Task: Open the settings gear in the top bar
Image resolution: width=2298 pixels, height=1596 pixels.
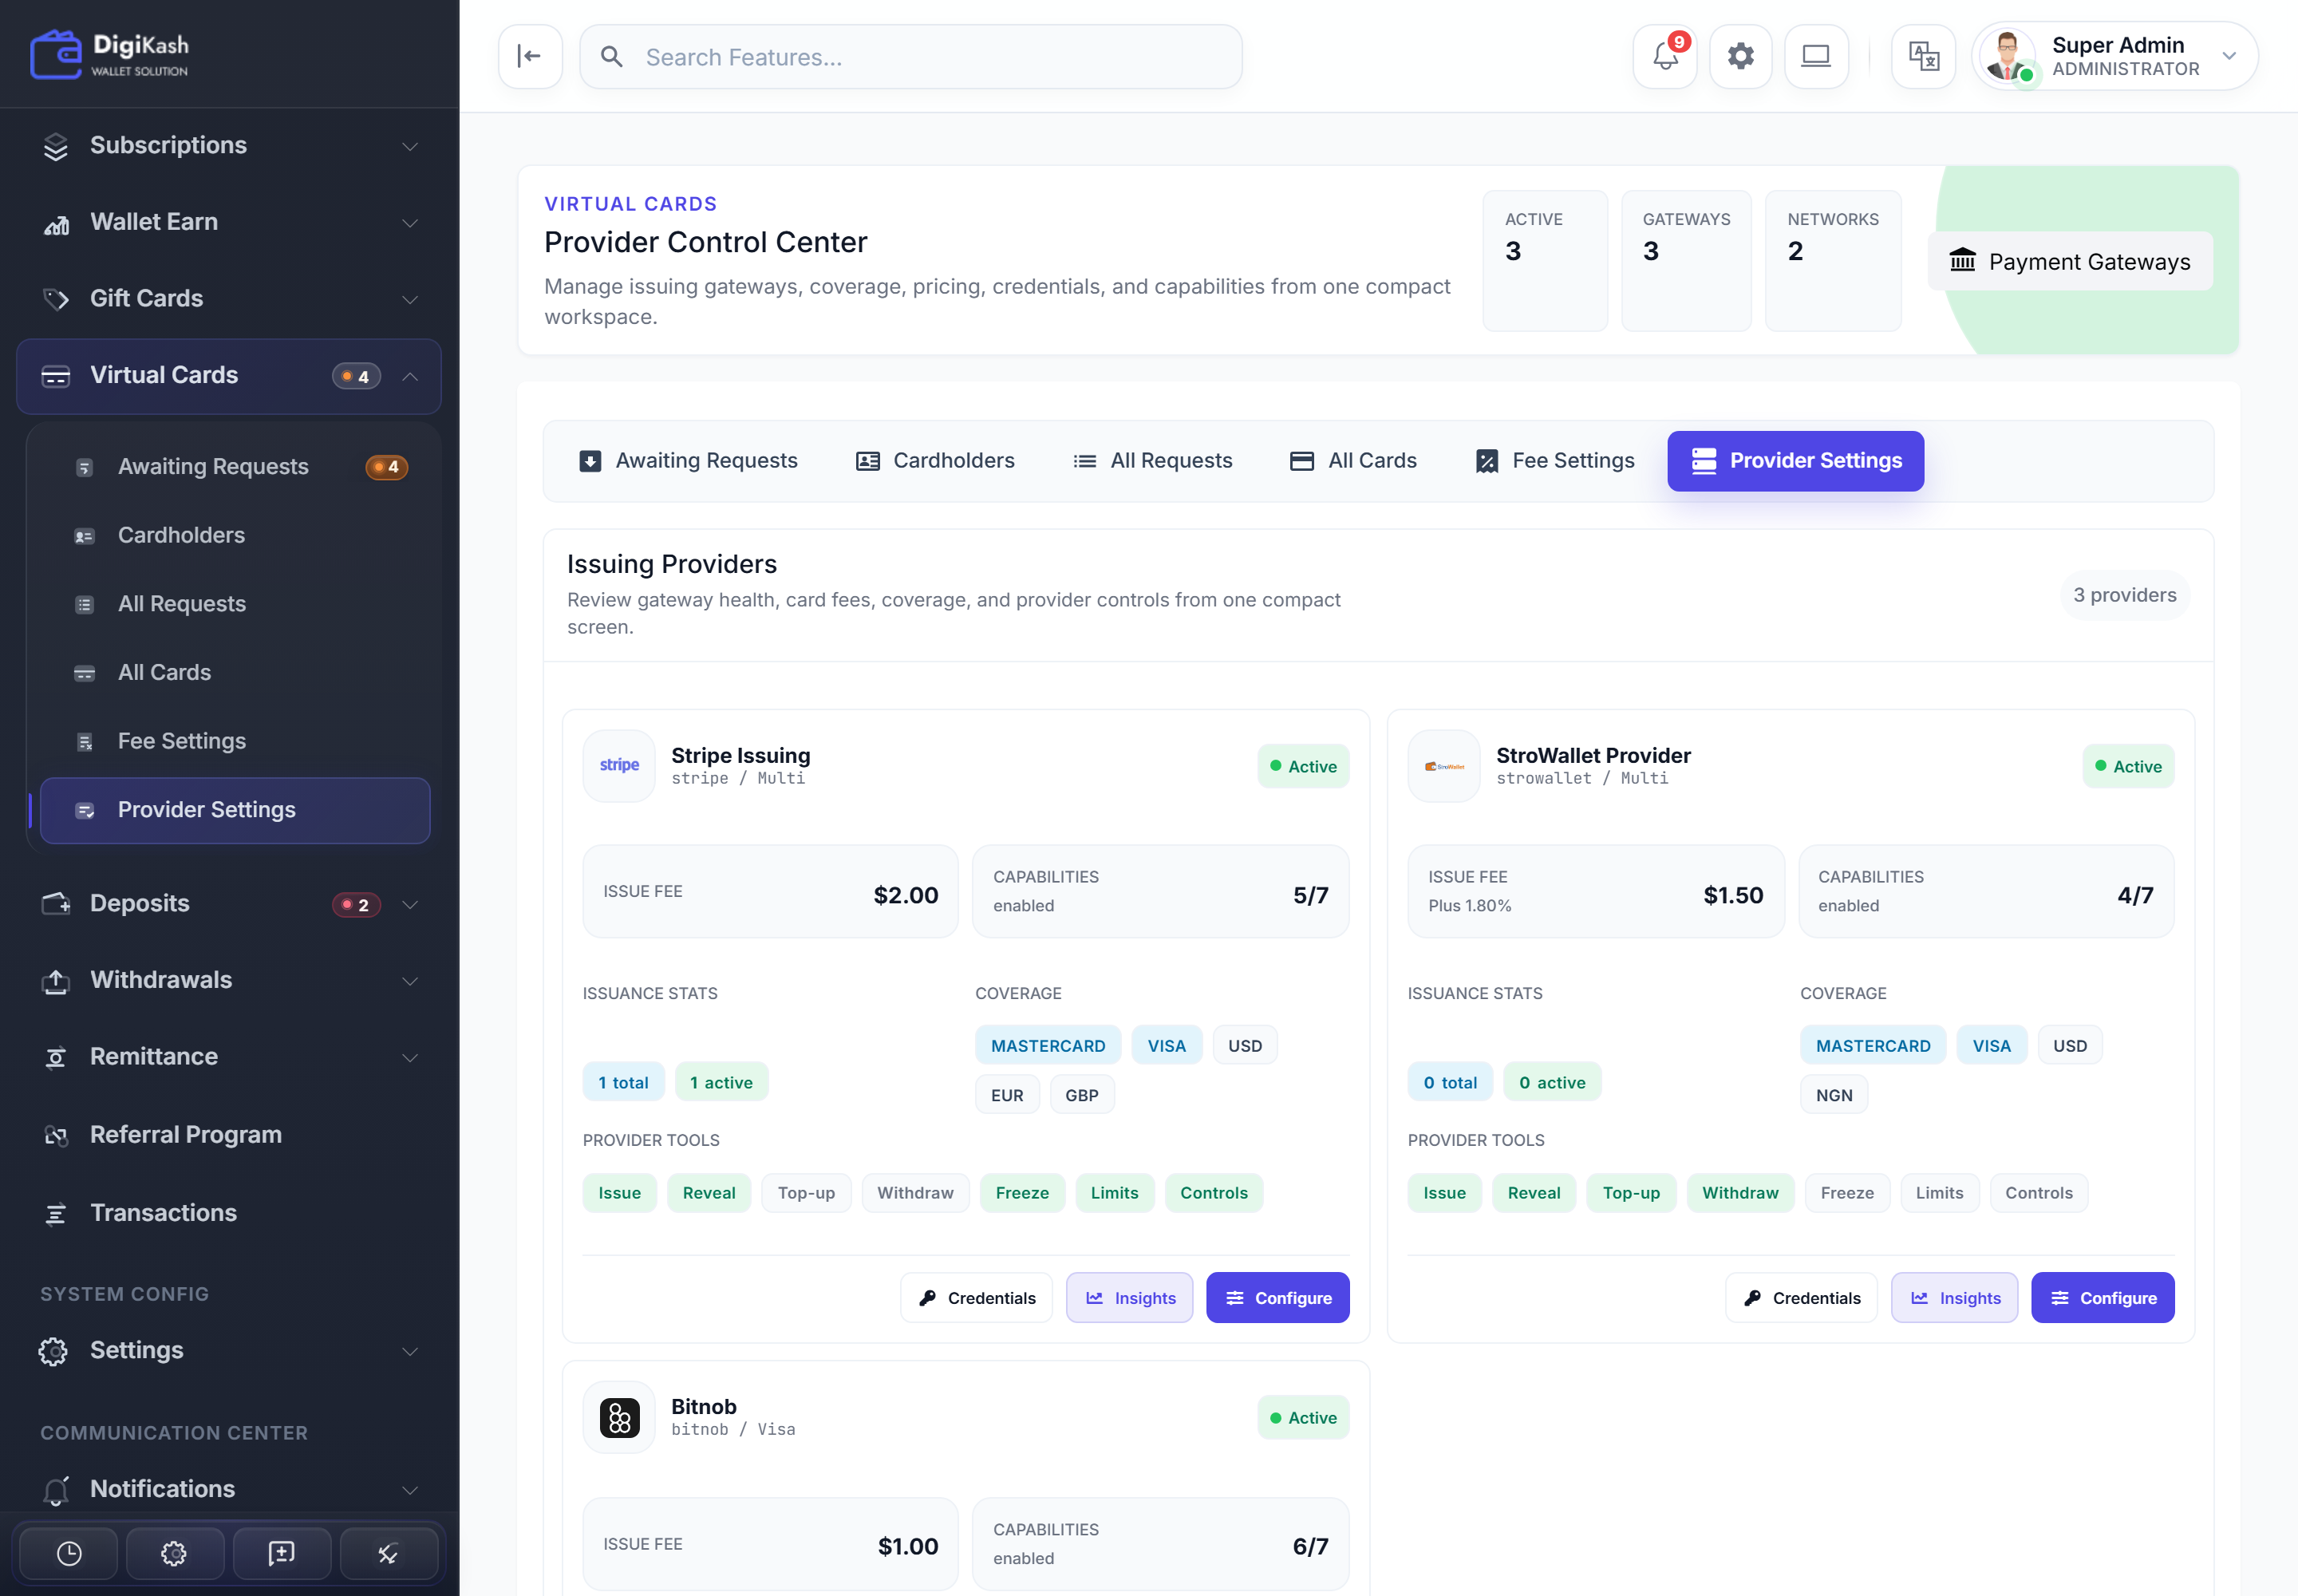Action: [x=1741, y=57]
